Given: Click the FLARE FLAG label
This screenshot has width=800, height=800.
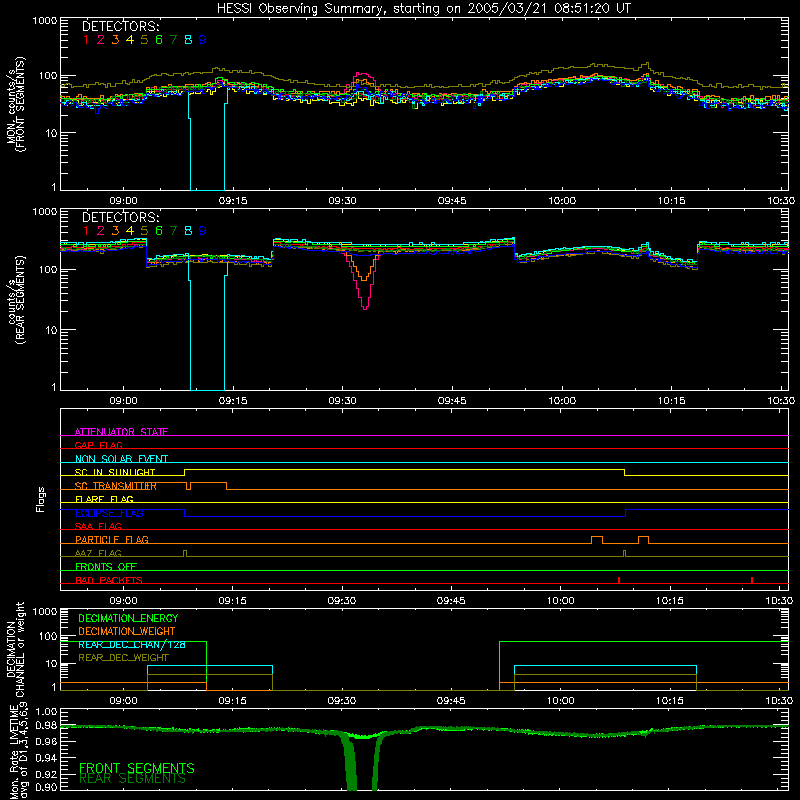Looking at the screenshot, I should point(104,499).
